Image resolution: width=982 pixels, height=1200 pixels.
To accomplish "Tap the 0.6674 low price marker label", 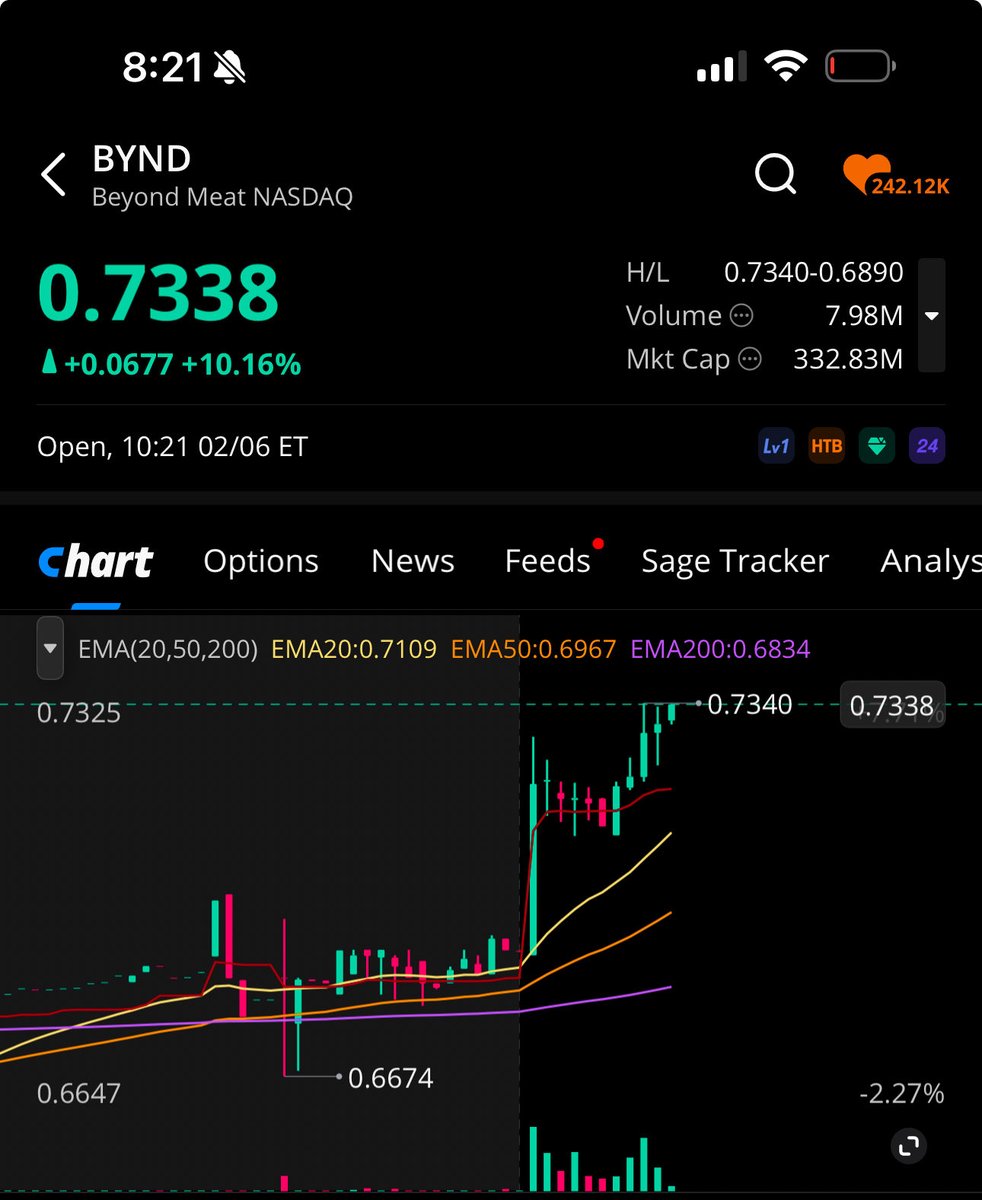I will coord(391,1079).
